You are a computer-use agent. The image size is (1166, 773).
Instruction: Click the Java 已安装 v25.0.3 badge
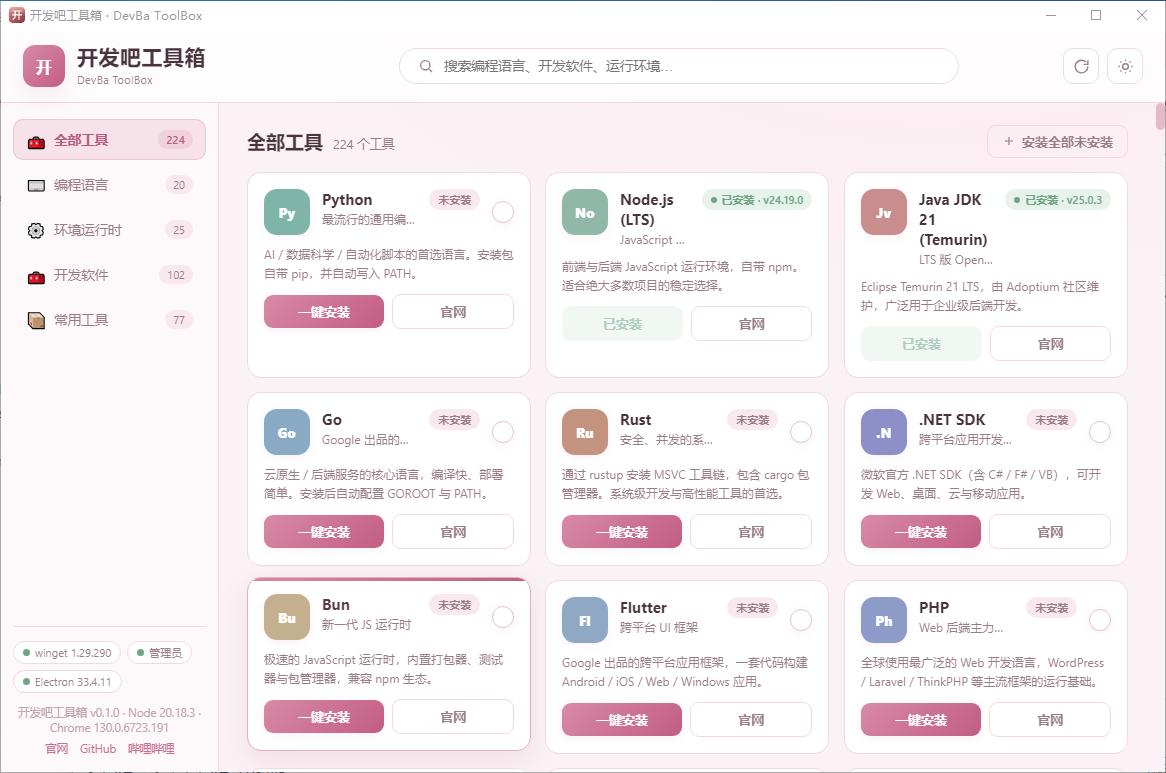(1057, 200)
